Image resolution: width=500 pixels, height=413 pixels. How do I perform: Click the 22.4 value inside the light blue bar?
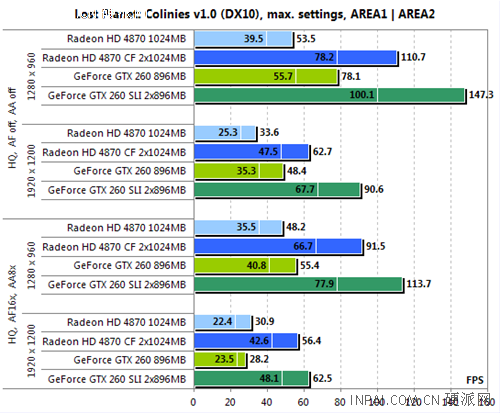(x=222, y=322)
